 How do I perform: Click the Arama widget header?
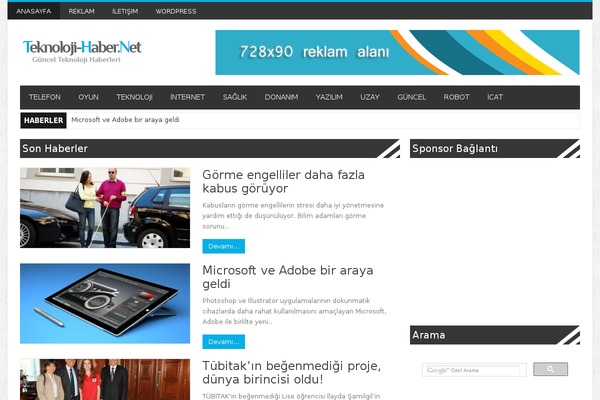pos(495,335)
